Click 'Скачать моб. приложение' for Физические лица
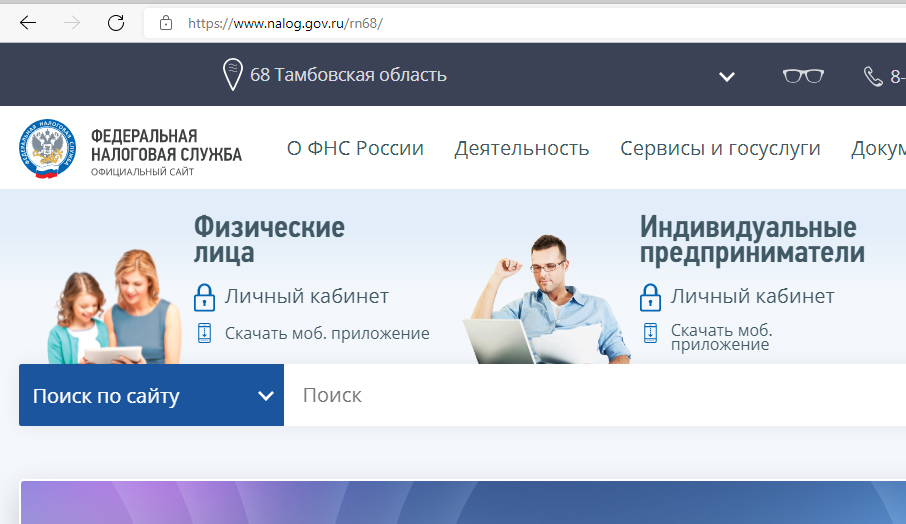The width and height of the screenshot is (906, 524). click(x=327, y=333)
